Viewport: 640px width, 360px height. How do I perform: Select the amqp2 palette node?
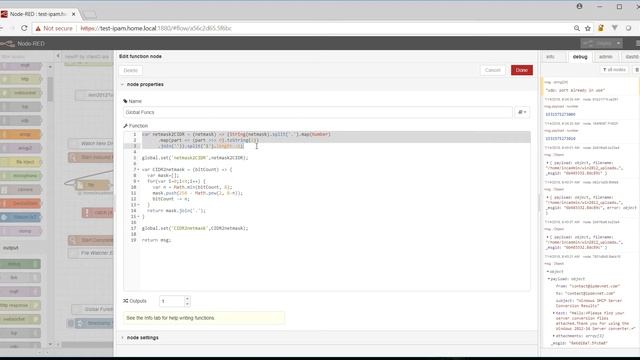point(21,148)
